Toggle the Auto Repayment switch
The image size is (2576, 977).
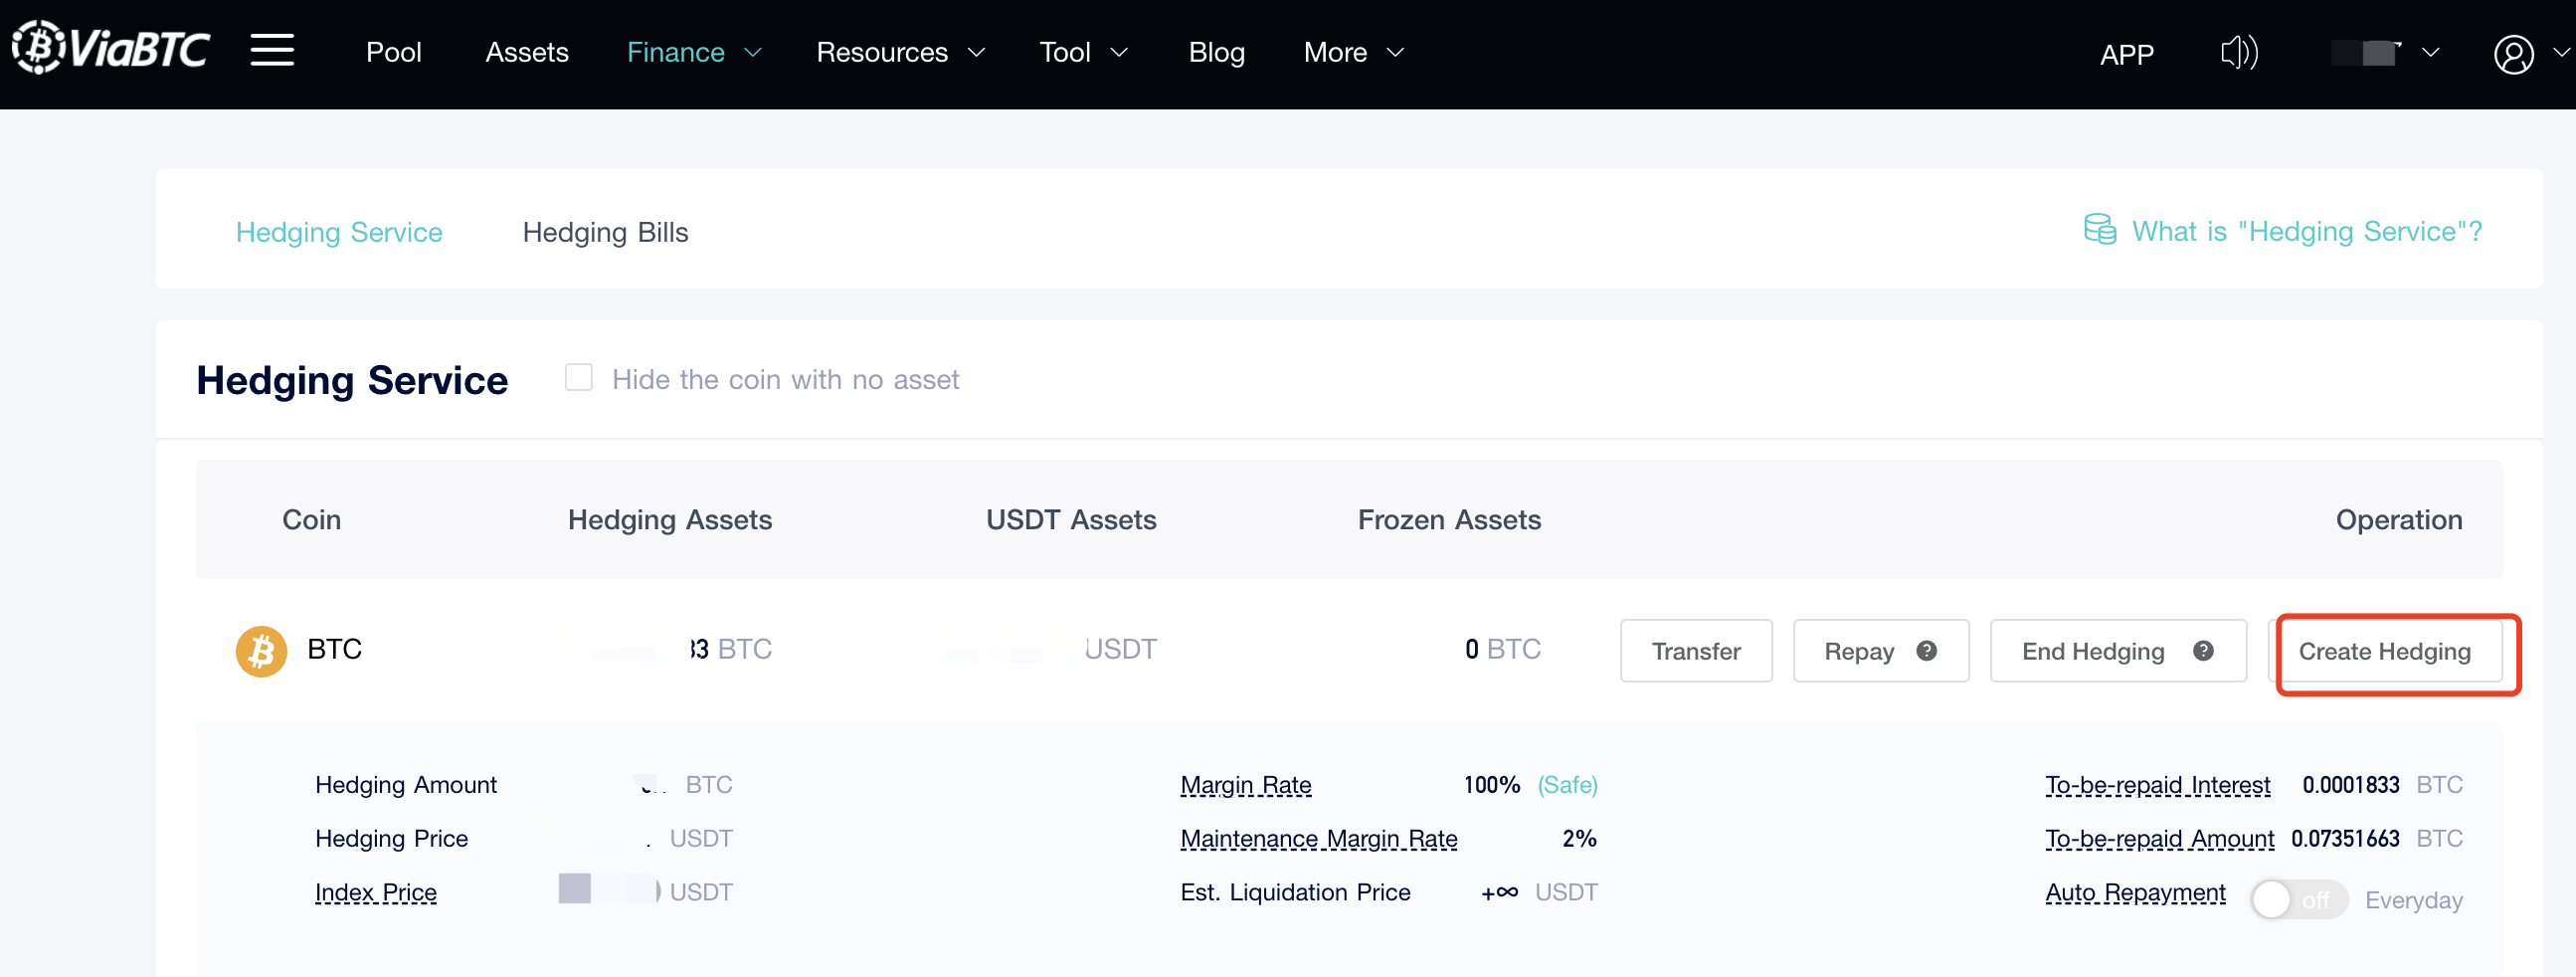pyautogui.click(x=2297, y=899)
